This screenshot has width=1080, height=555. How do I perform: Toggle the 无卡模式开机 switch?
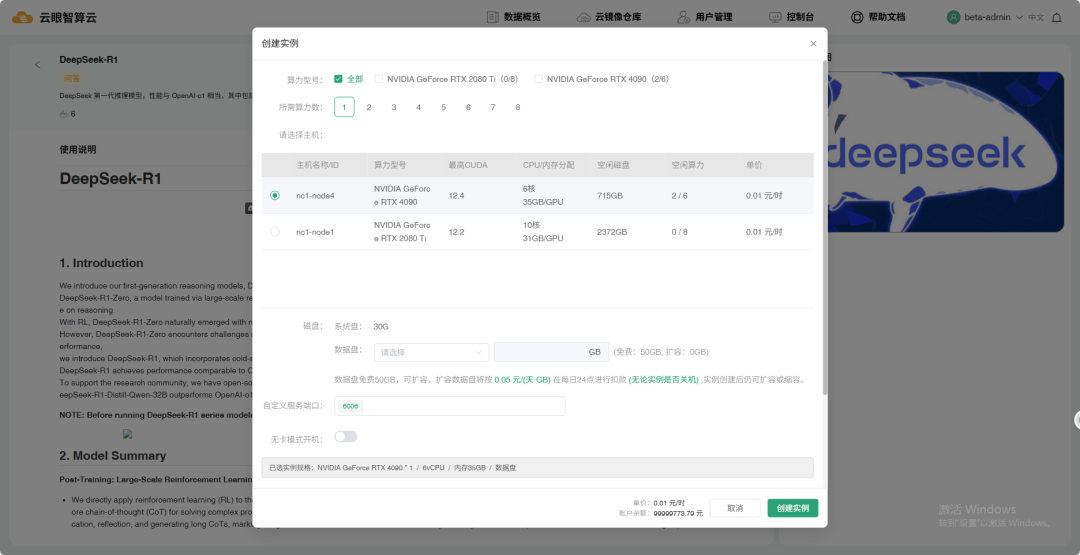[x=346, y=437]
